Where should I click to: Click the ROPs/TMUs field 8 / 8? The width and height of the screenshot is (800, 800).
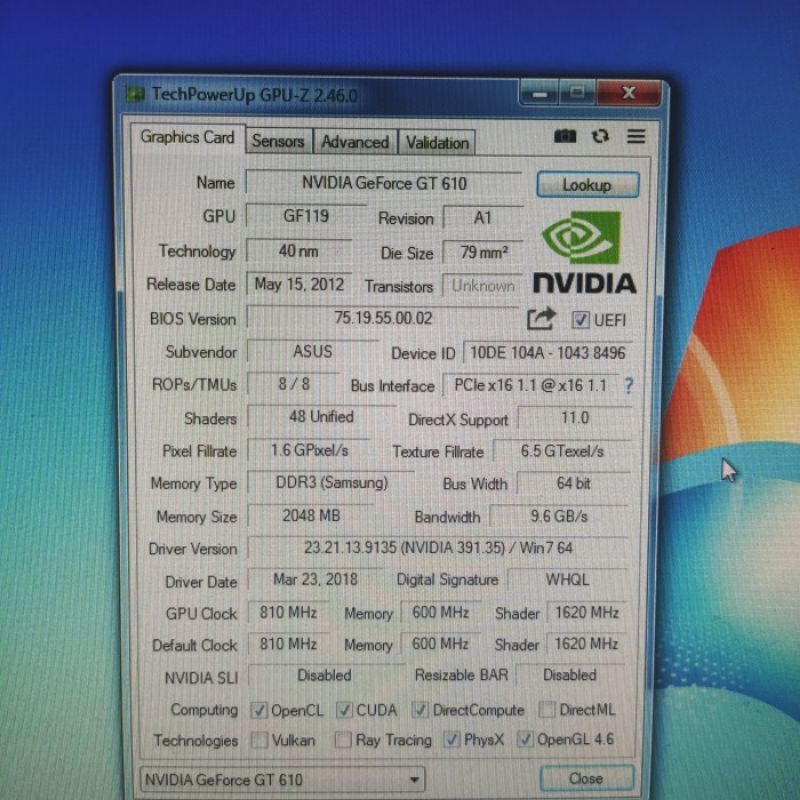coord(294,384)
